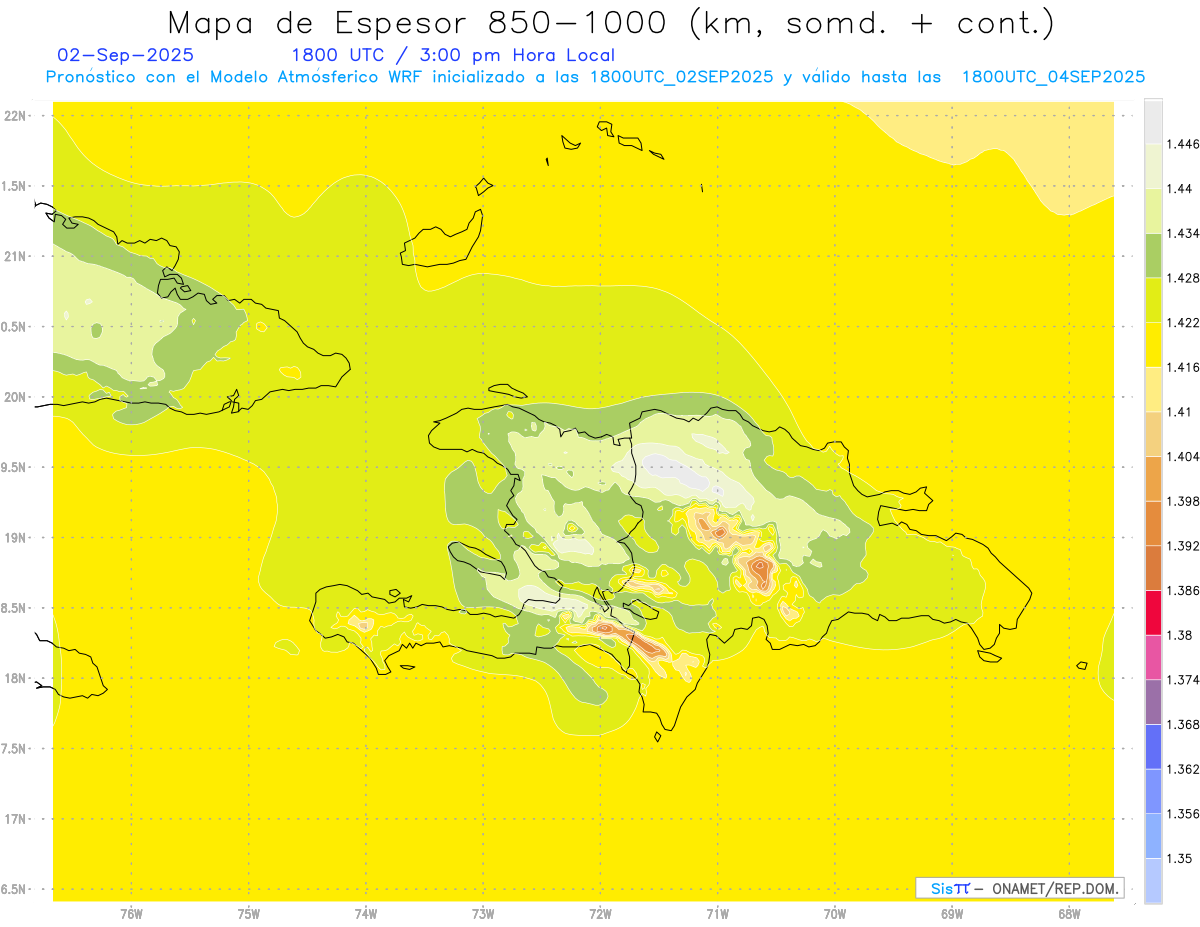Click the '68W' longitude label
Viewport: 1200px width, 927px height.
pyautogui.click(x=1069, y=914)
